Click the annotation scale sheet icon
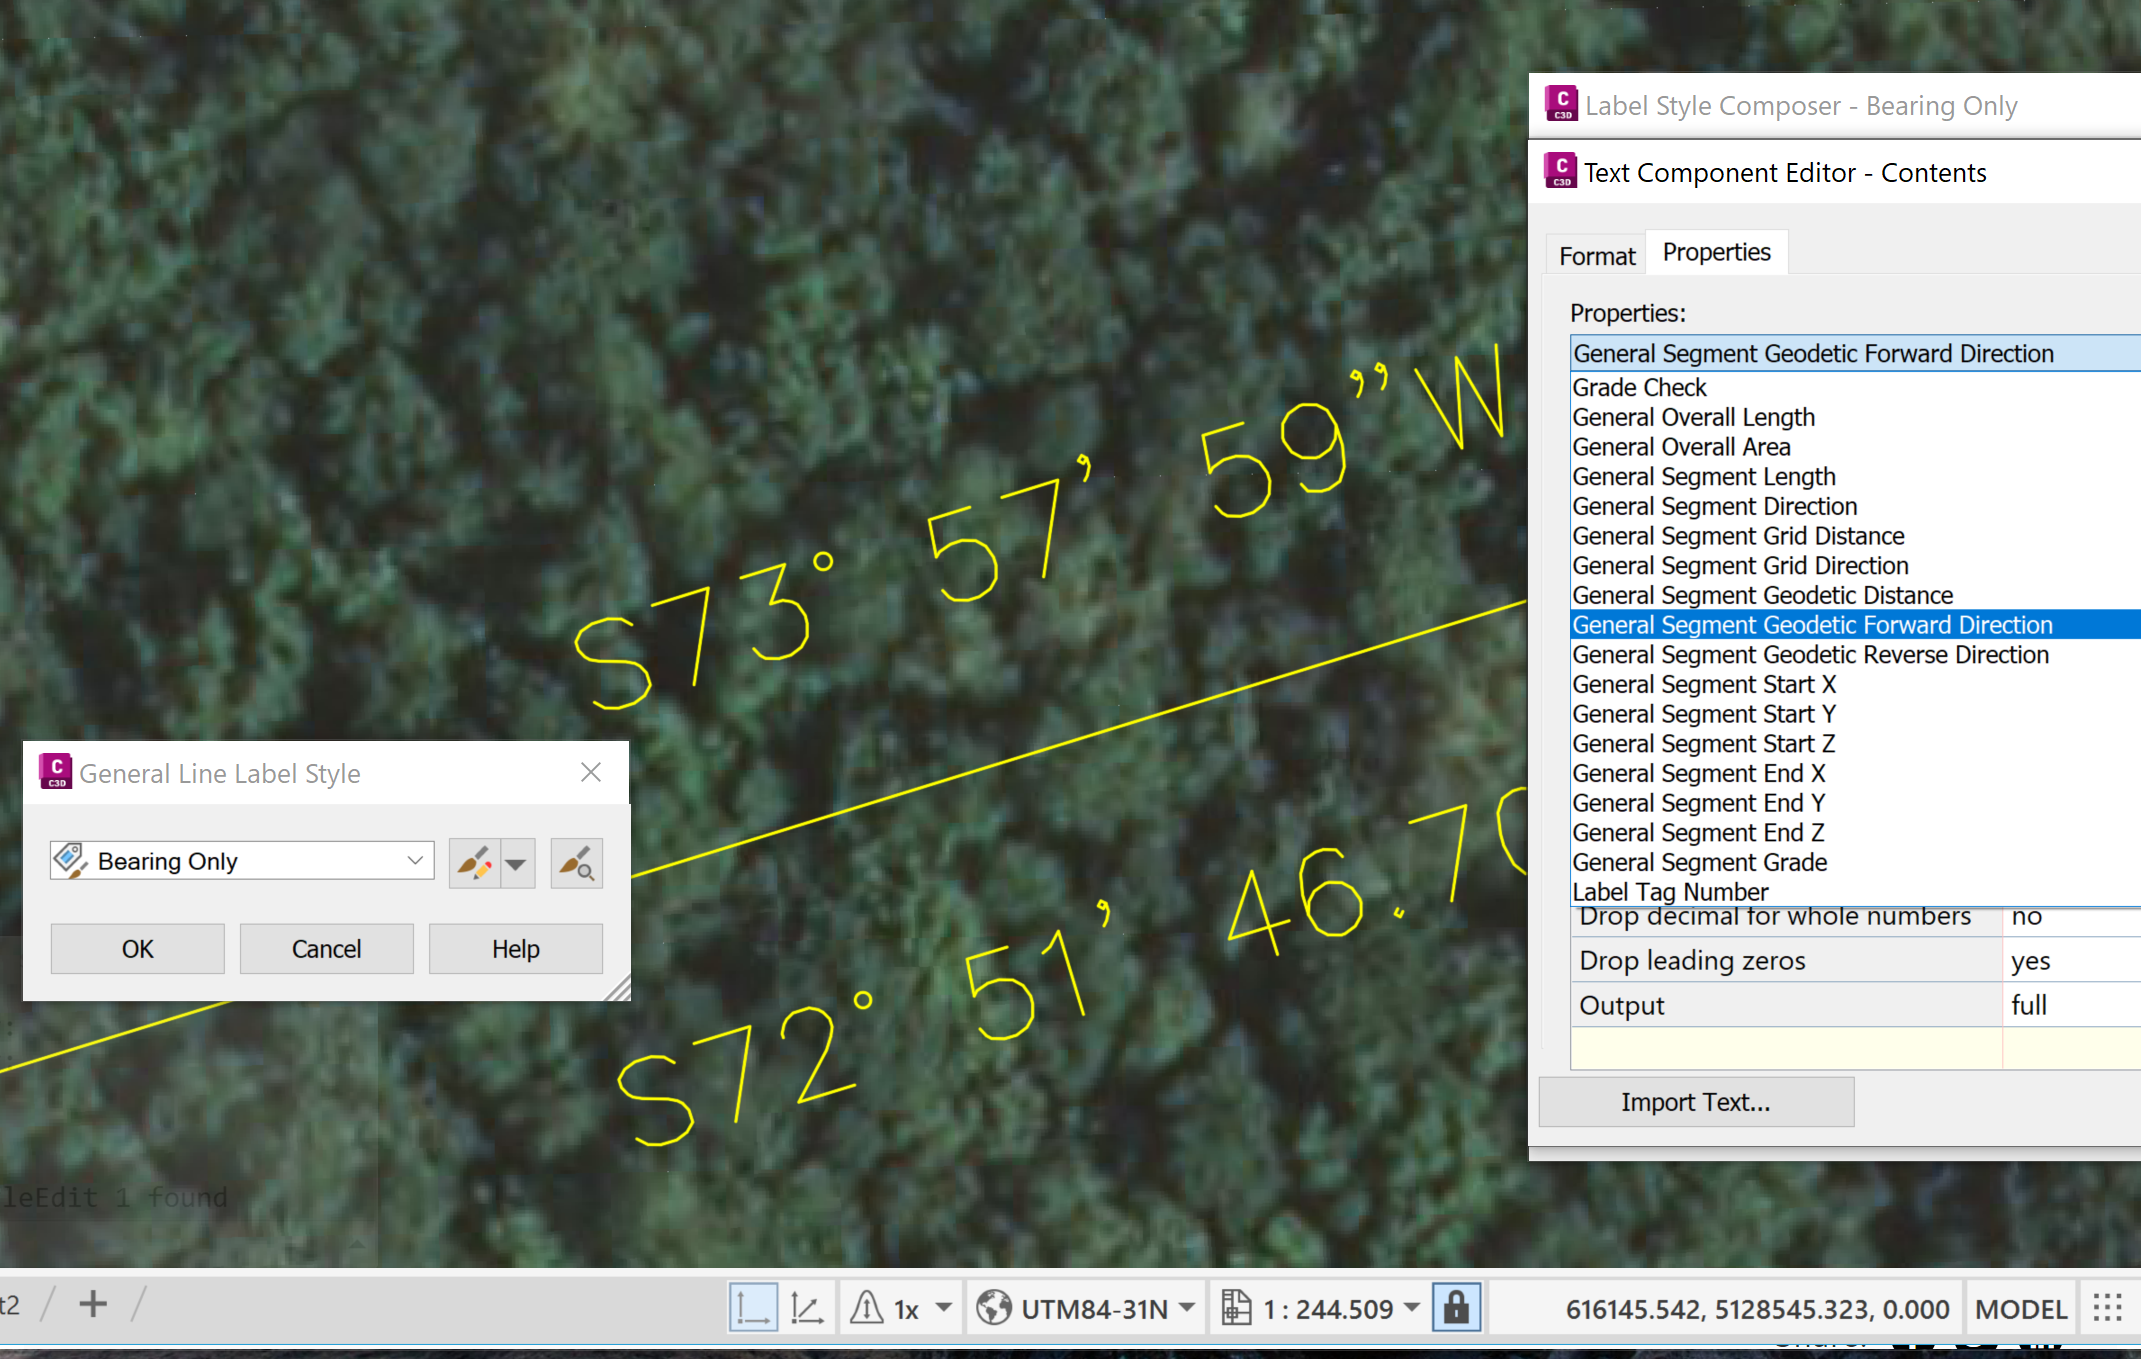 point(1236,1308)
